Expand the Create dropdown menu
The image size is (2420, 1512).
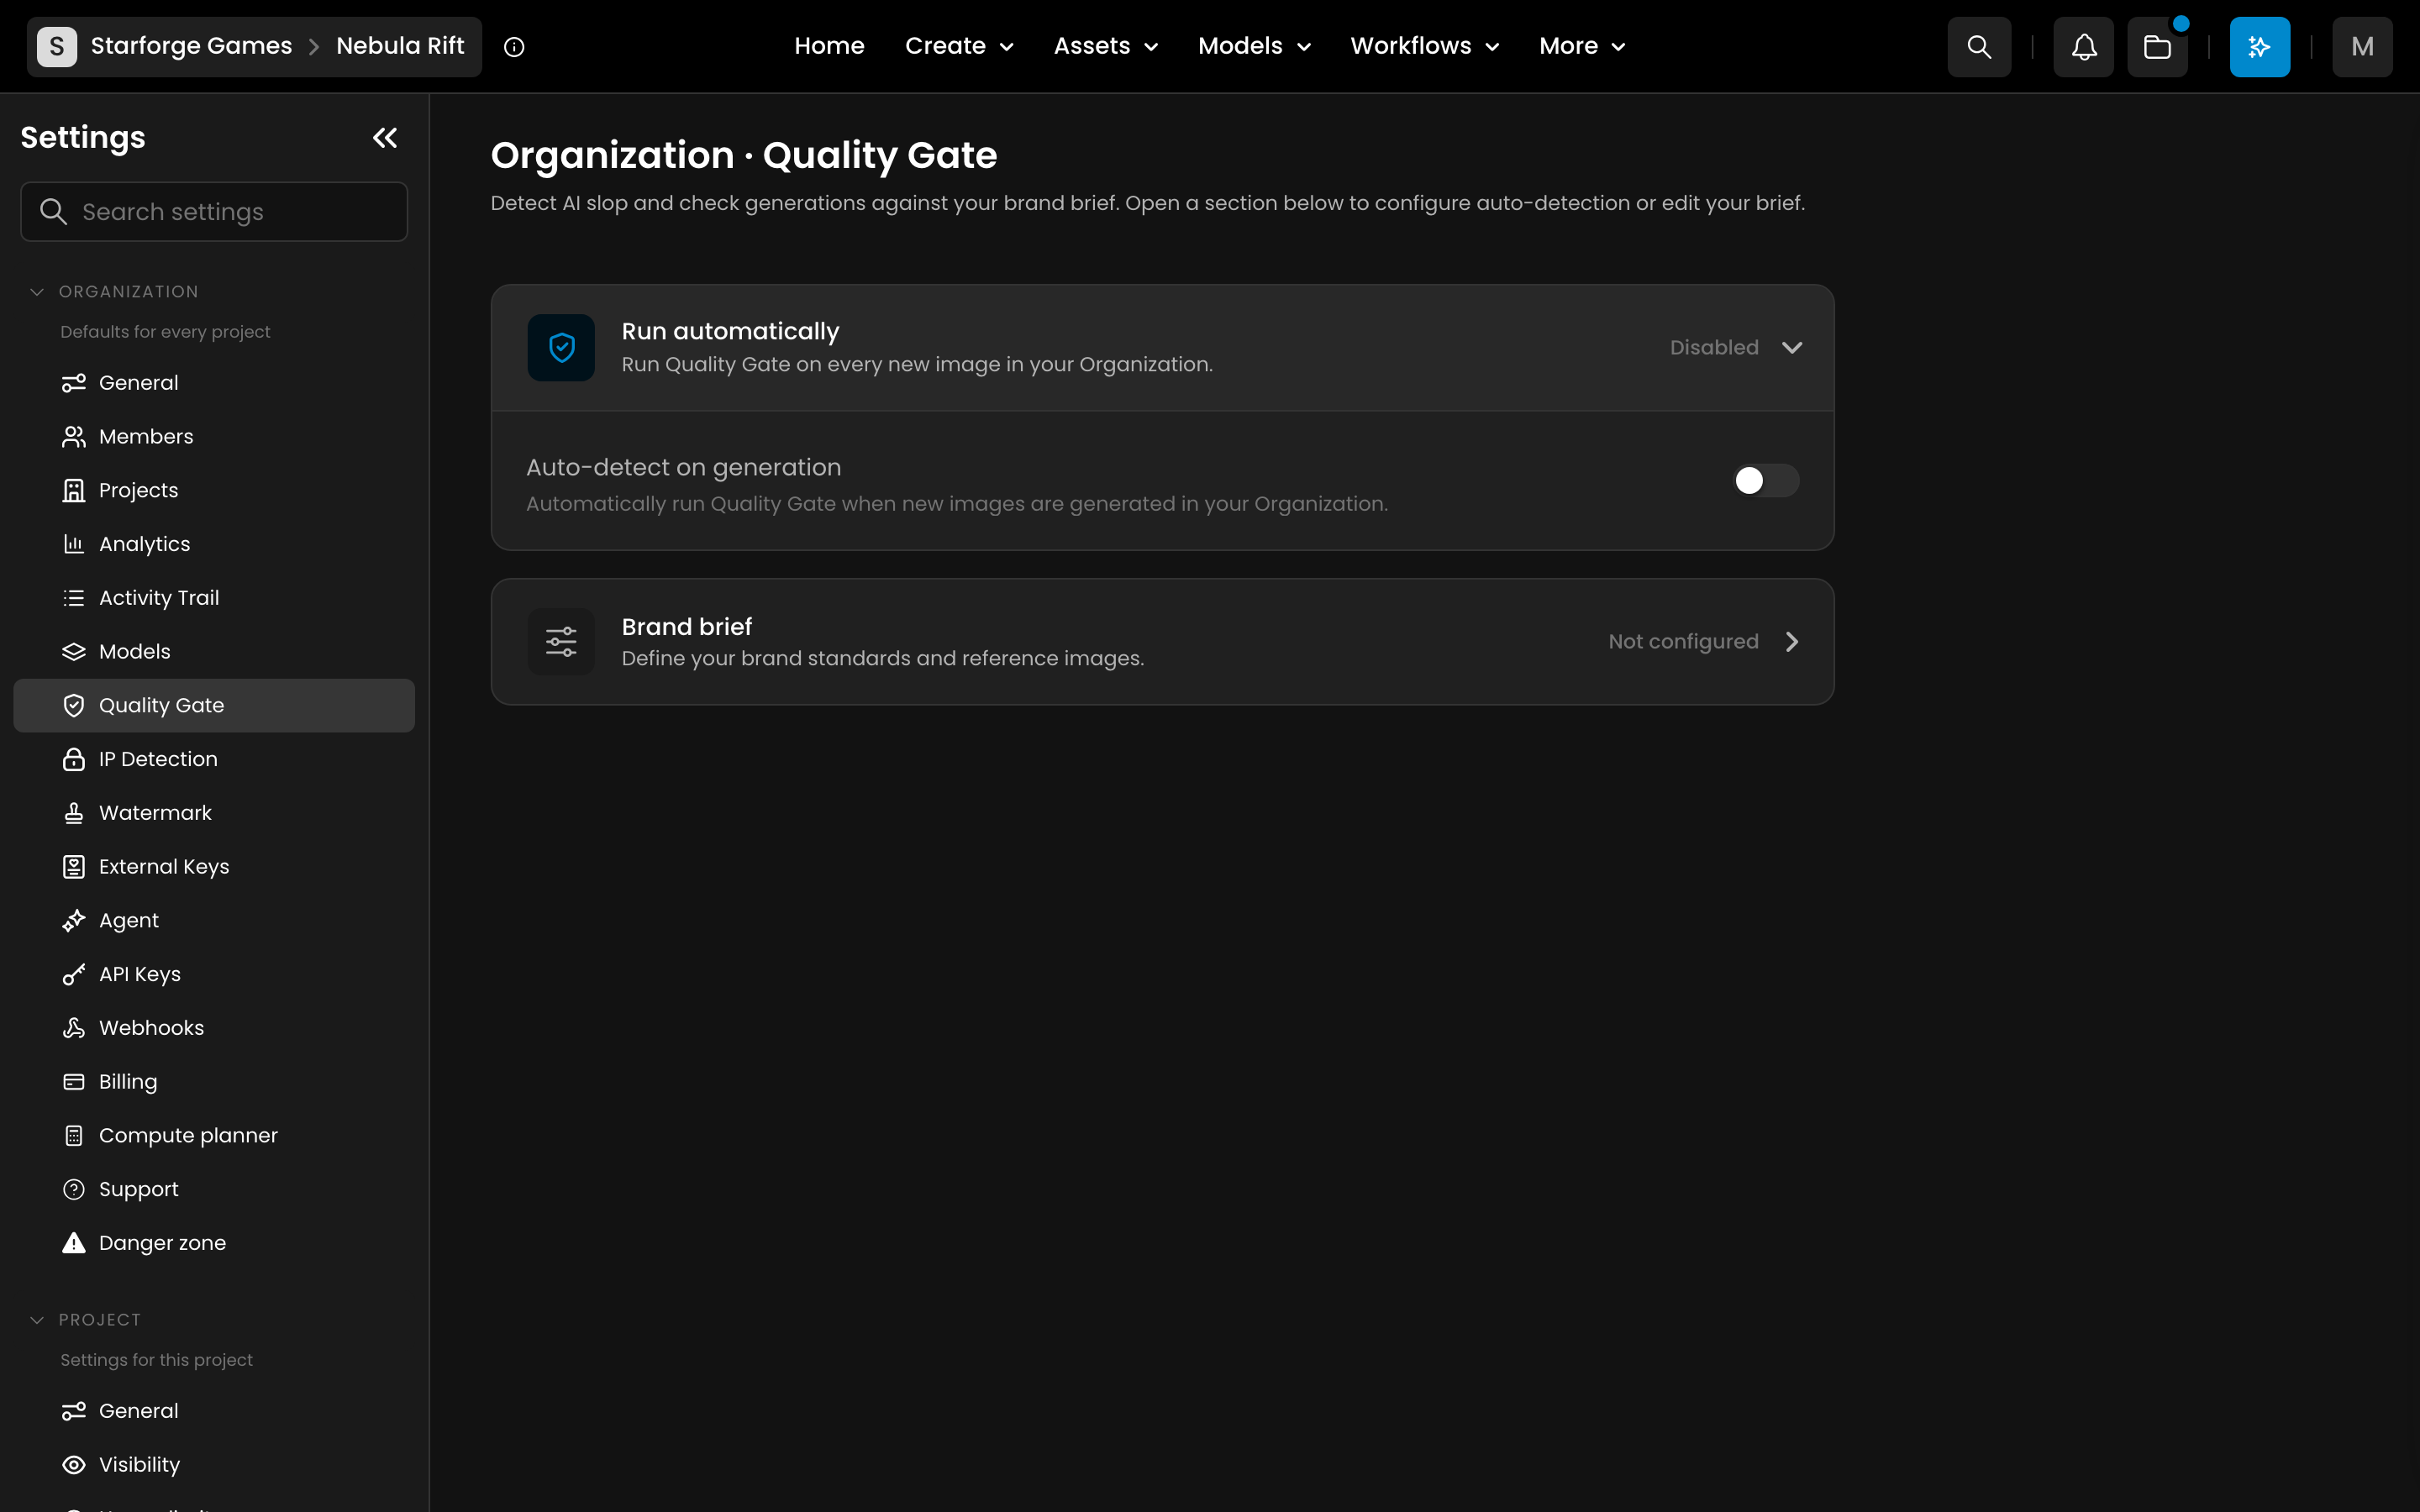[959, 46]
